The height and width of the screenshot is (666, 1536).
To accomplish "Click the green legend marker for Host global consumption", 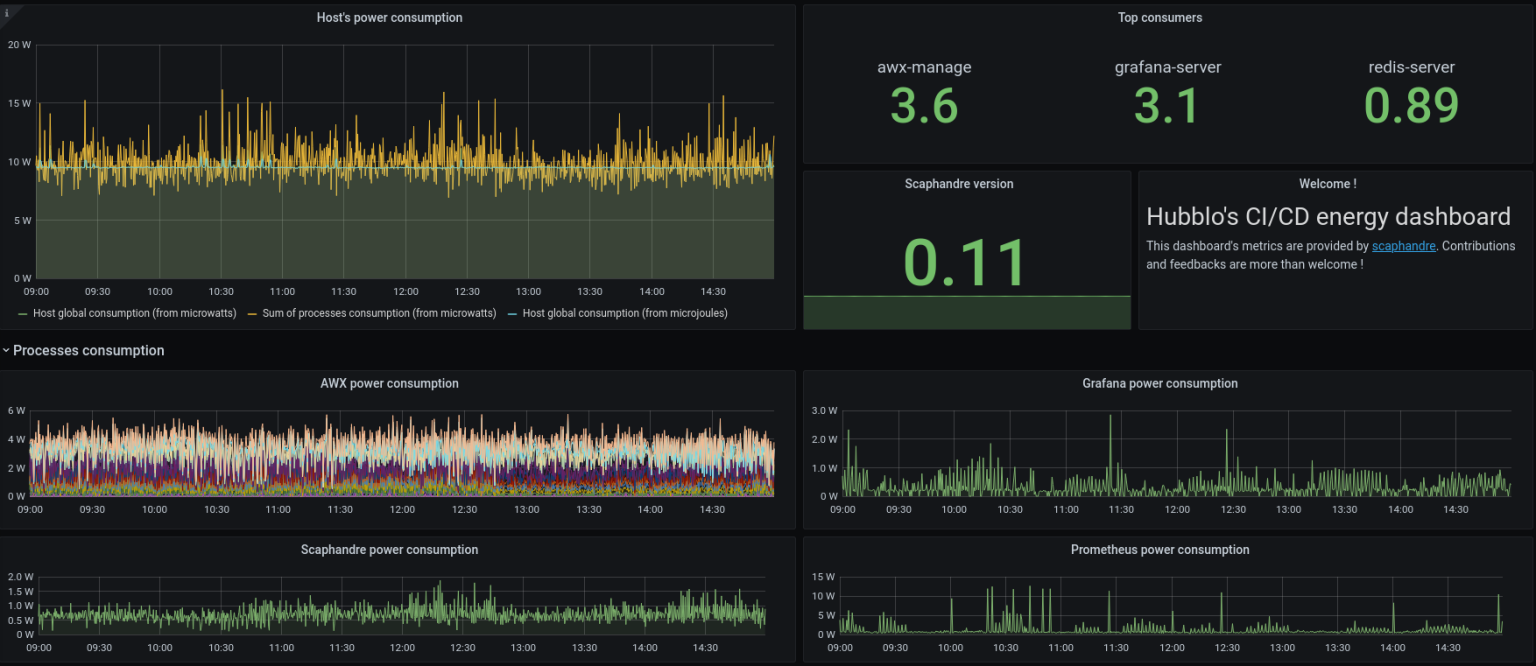I will coord(22,313).
